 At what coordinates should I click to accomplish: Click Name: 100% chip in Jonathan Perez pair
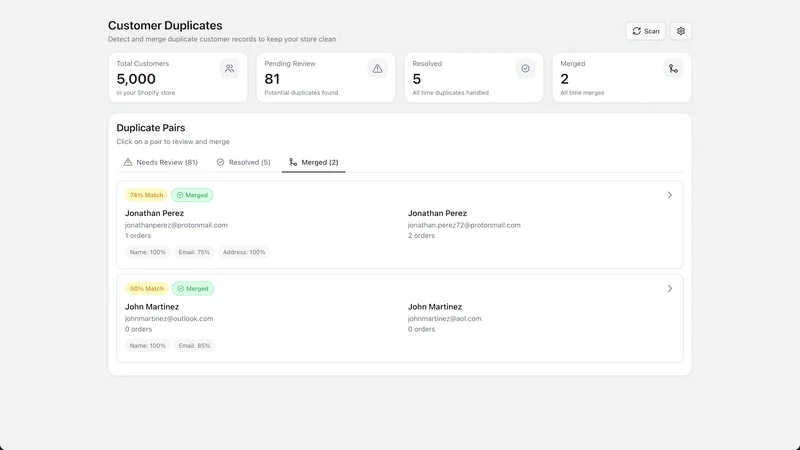[147, 252]
